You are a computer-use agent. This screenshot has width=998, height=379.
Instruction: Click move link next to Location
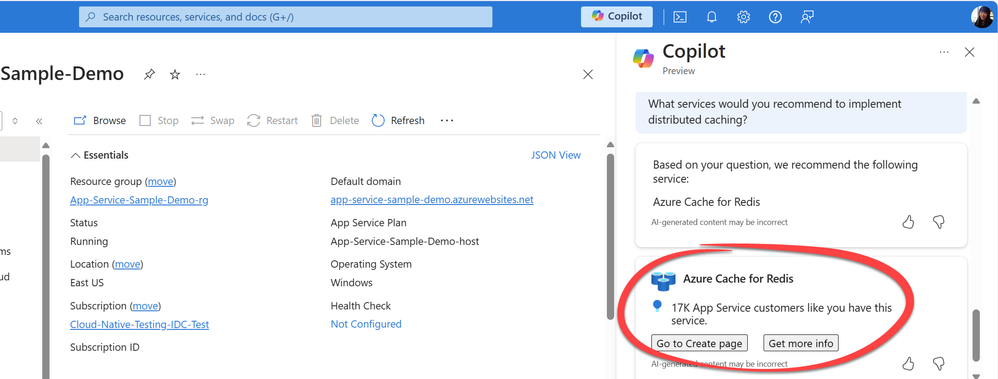click(128, 264)
